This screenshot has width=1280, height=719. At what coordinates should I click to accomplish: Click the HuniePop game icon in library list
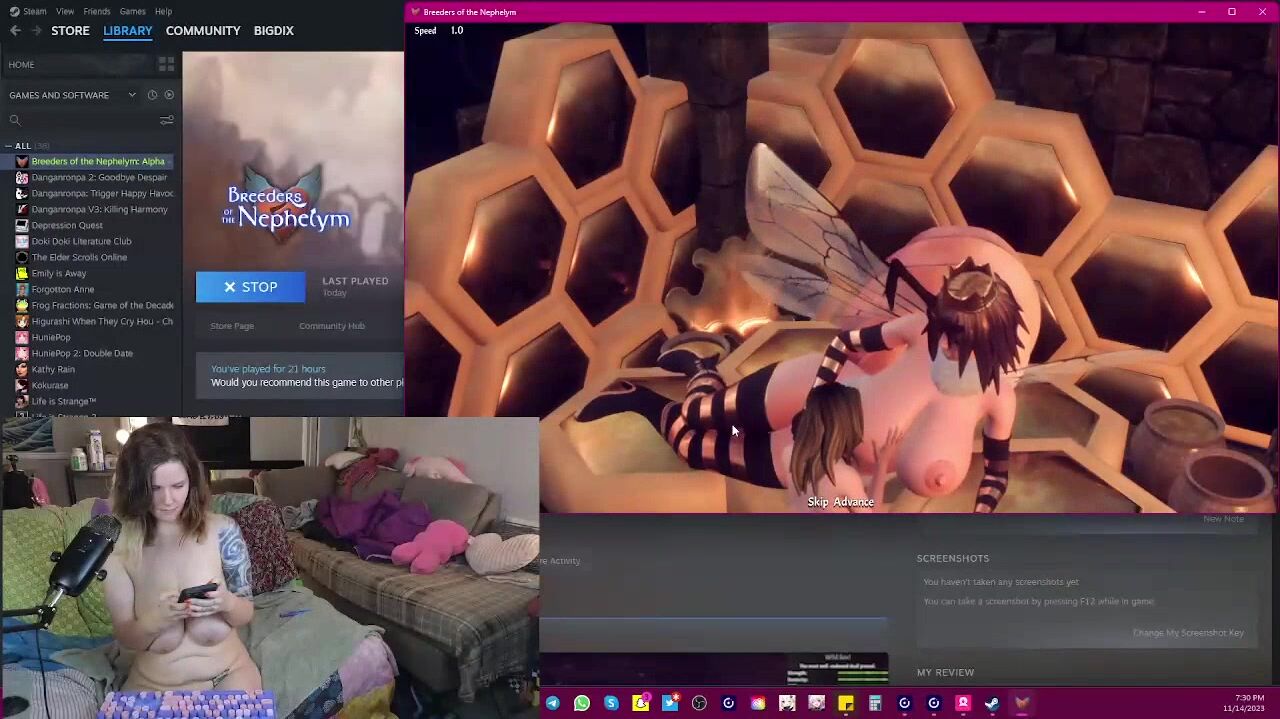[22, 337]
